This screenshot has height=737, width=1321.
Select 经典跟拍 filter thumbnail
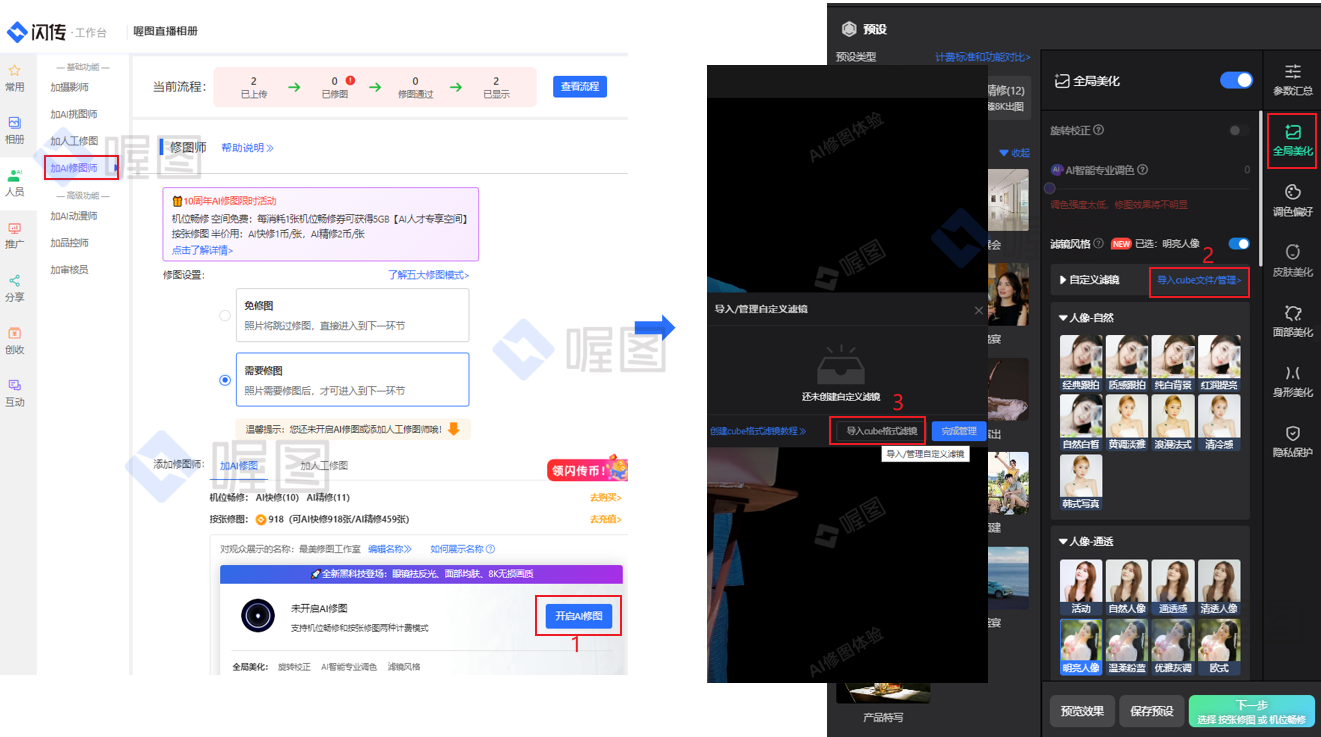click(1081, 363)
